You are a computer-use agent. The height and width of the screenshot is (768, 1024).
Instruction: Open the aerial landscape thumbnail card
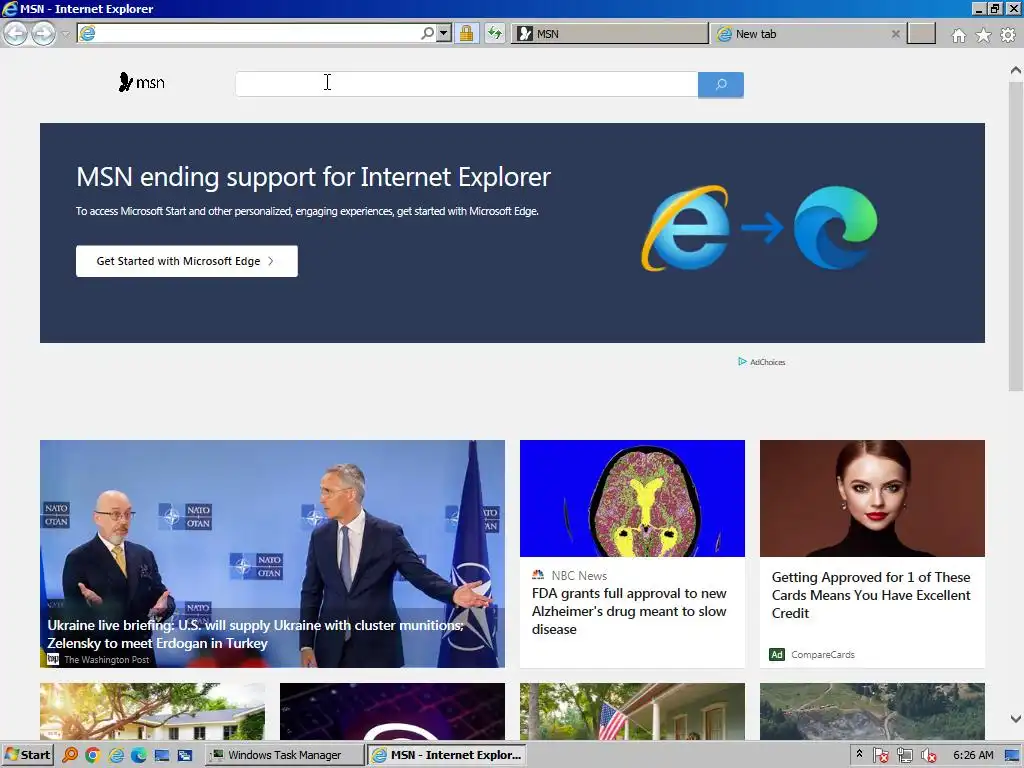coord(872,711)
